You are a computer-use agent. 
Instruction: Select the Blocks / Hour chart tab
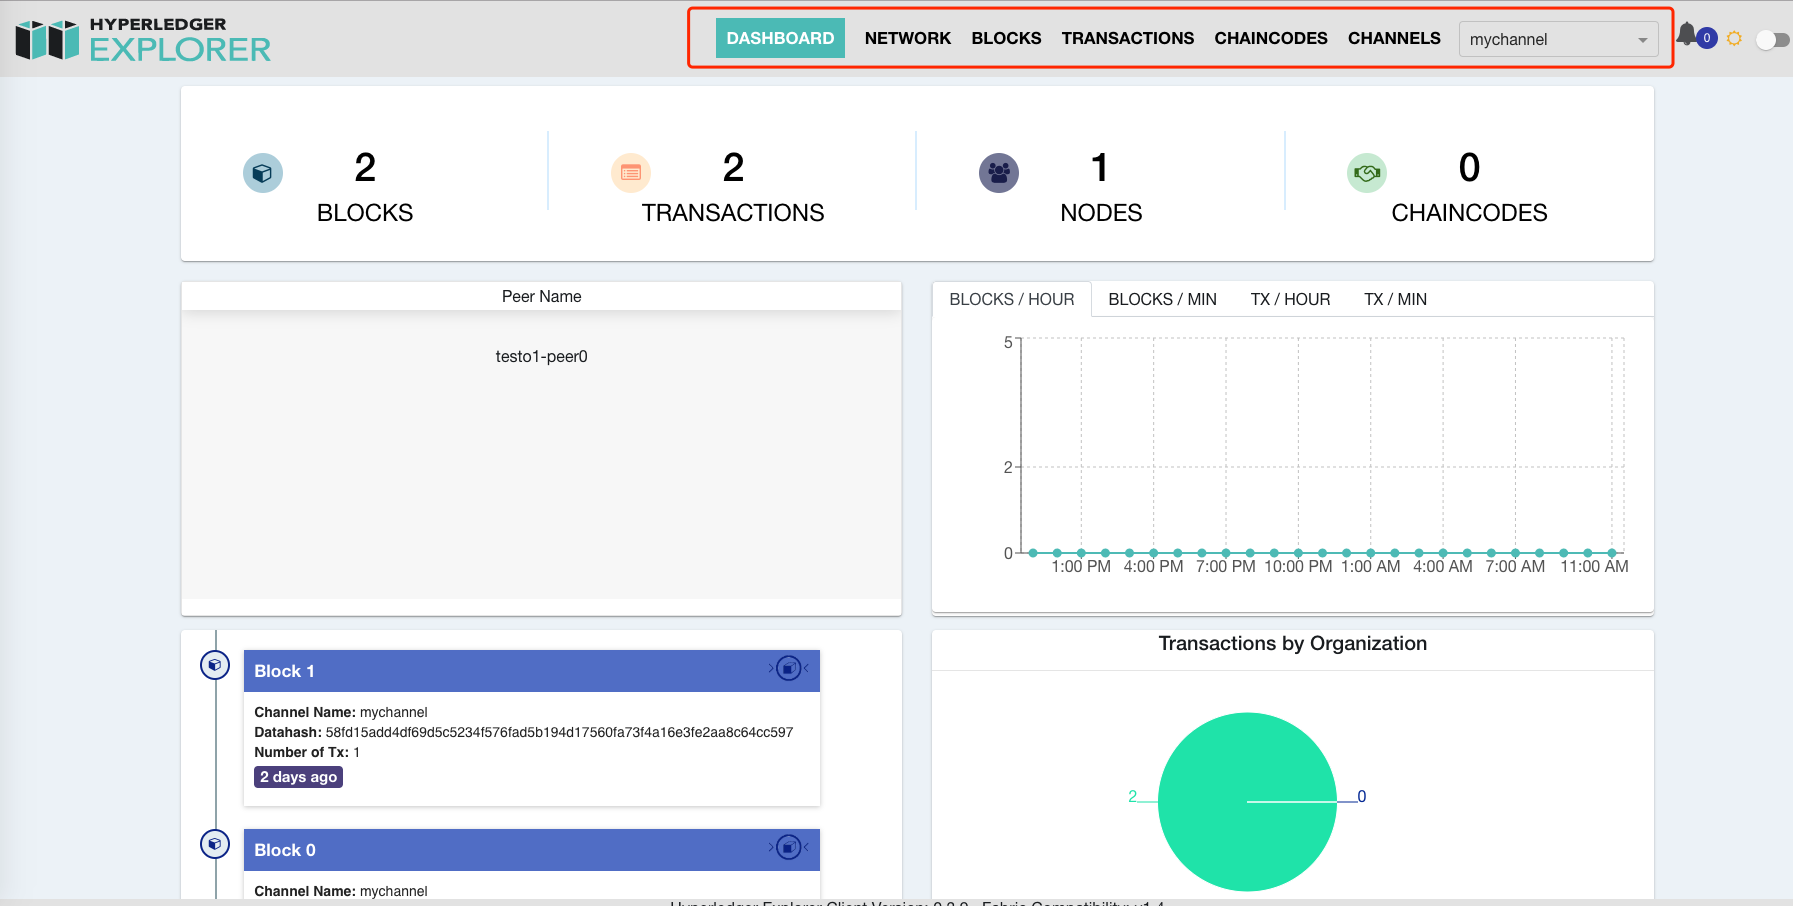pos(1012,299)
